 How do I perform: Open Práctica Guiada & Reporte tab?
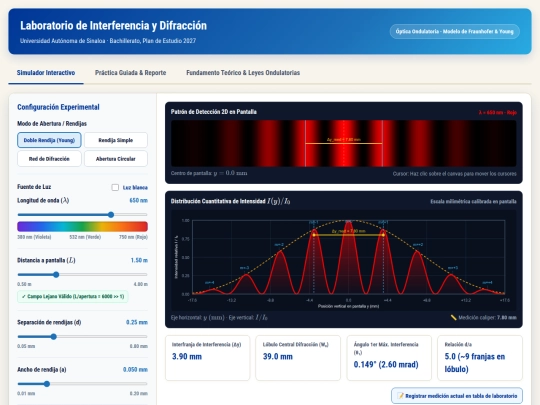pos(131,73)
